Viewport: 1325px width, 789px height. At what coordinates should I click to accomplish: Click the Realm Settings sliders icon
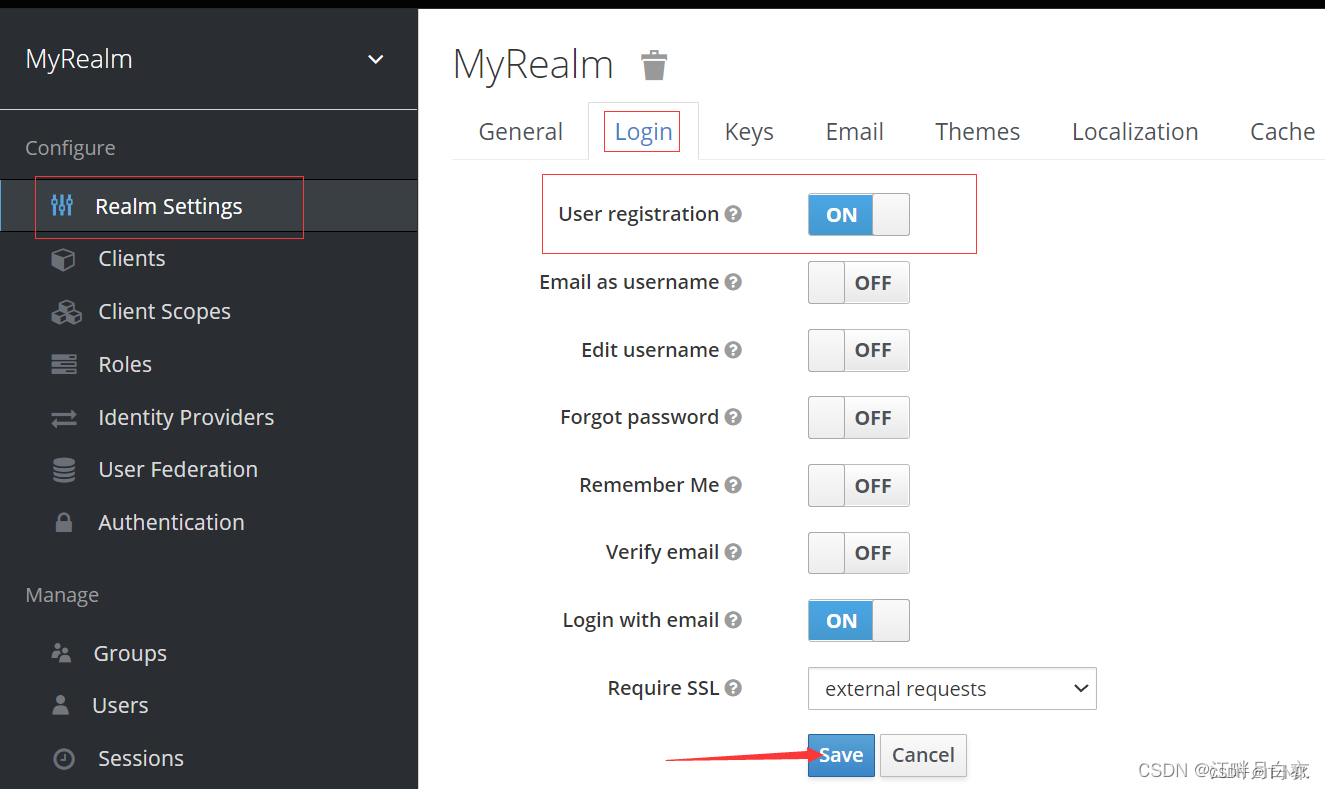pos(62,206)
